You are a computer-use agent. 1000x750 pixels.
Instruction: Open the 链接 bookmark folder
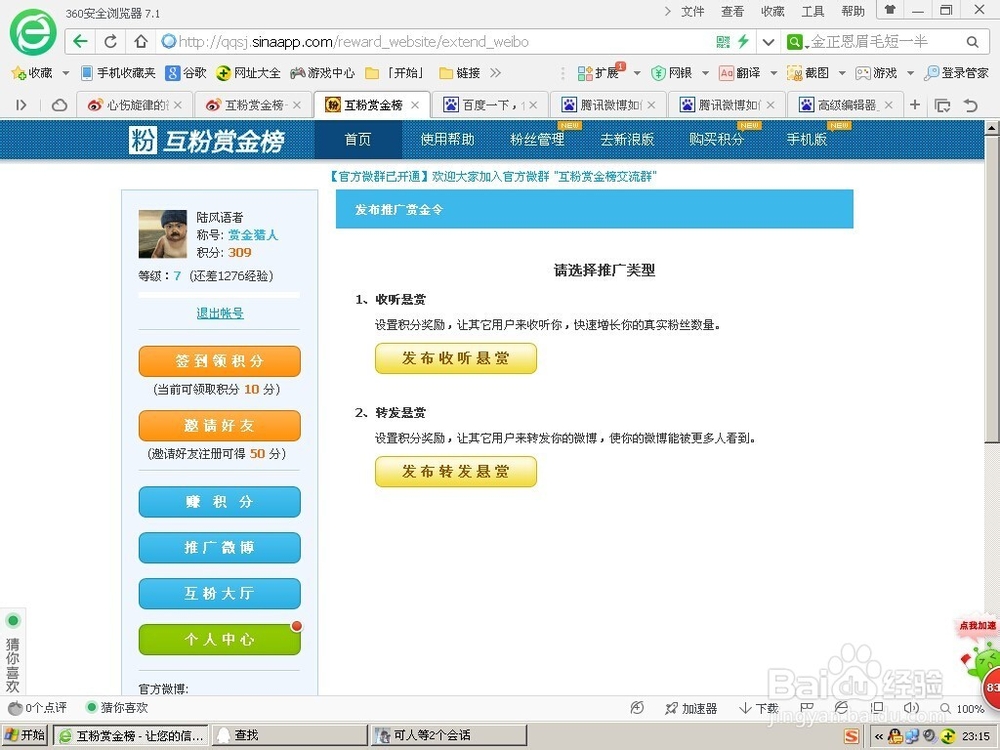460,73
